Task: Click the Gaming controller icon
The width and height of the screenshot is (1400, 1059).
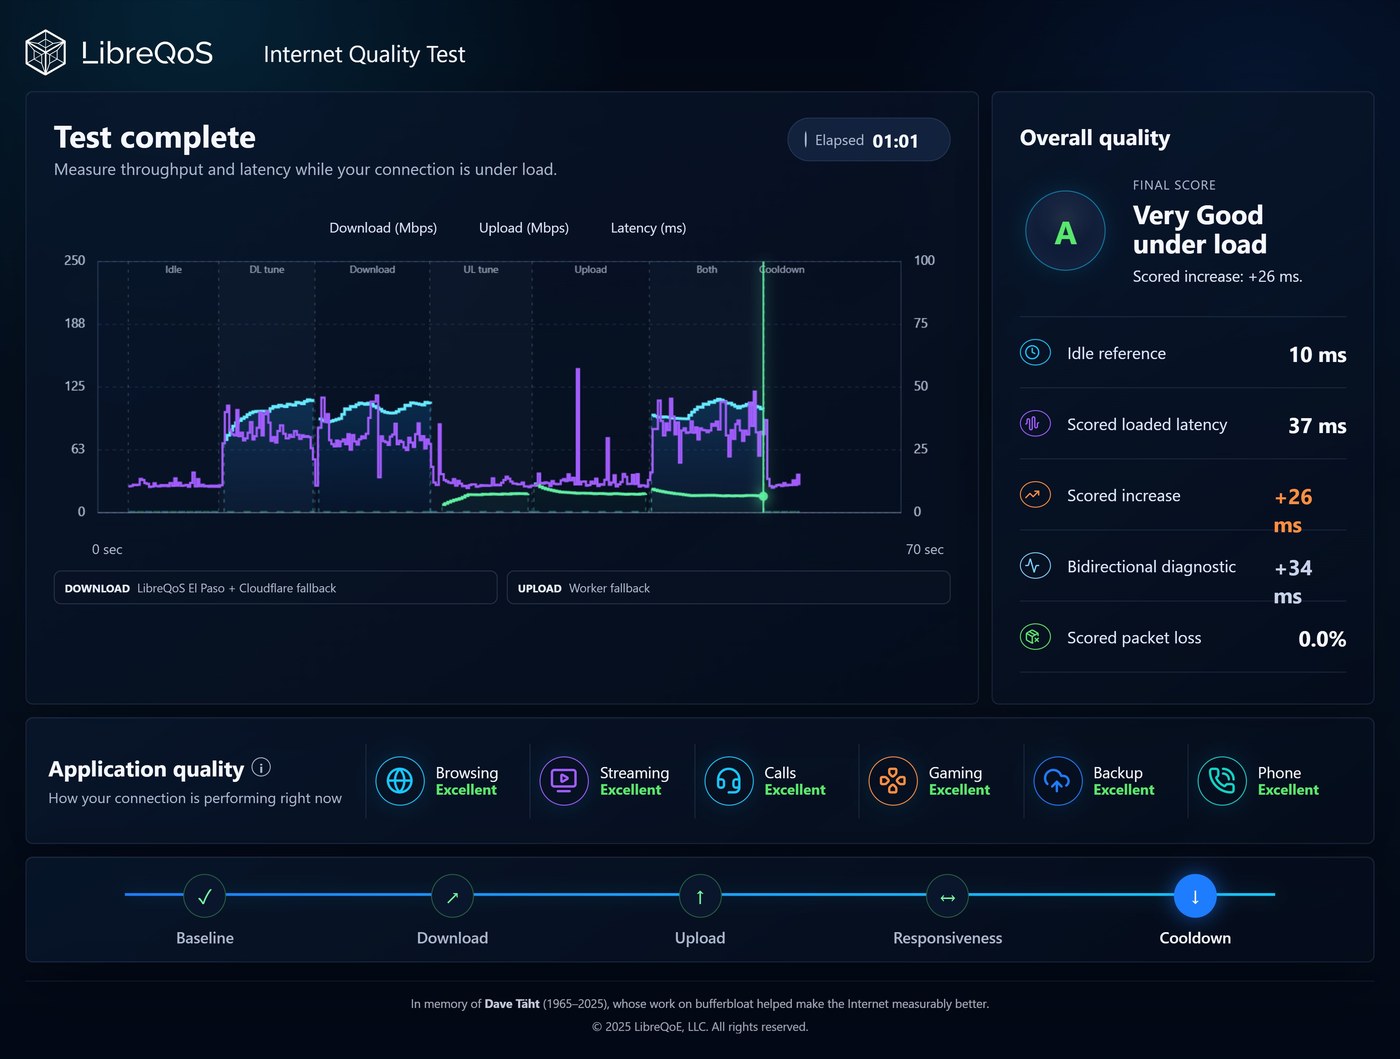Action: [x=893, y=781]
